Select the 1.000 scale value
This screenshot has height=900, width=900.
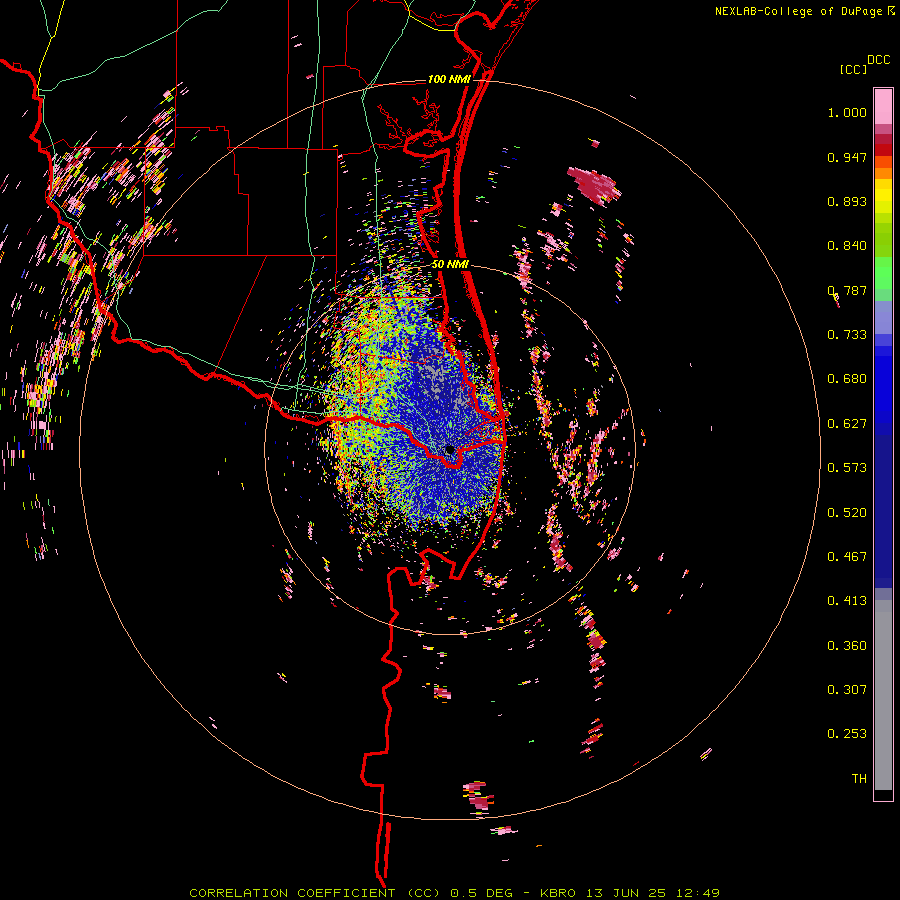[847, 112]
